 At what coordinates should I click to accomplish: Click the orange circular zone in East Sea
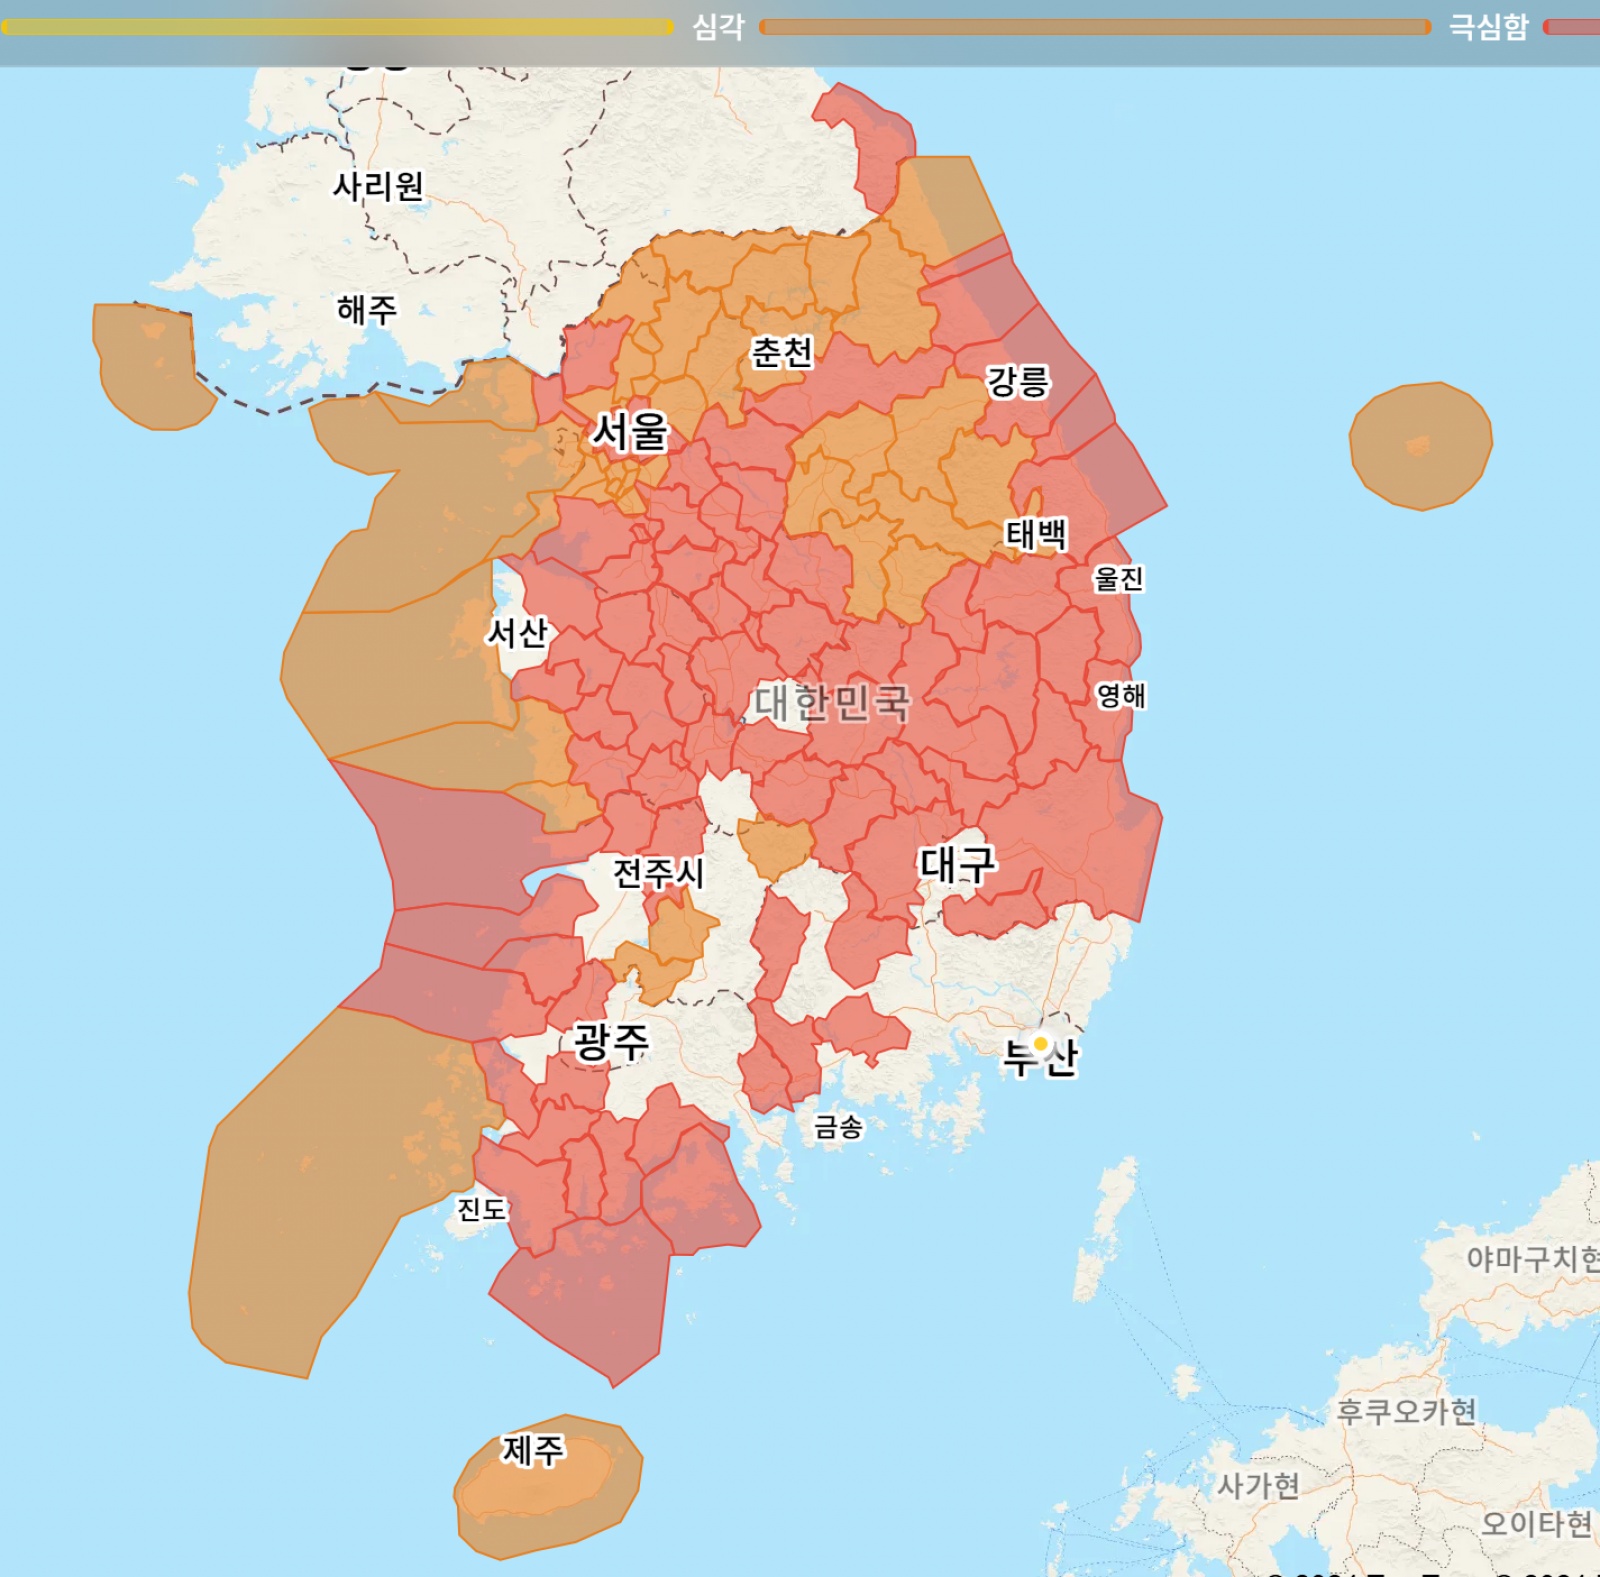[x=1420, y=445]
